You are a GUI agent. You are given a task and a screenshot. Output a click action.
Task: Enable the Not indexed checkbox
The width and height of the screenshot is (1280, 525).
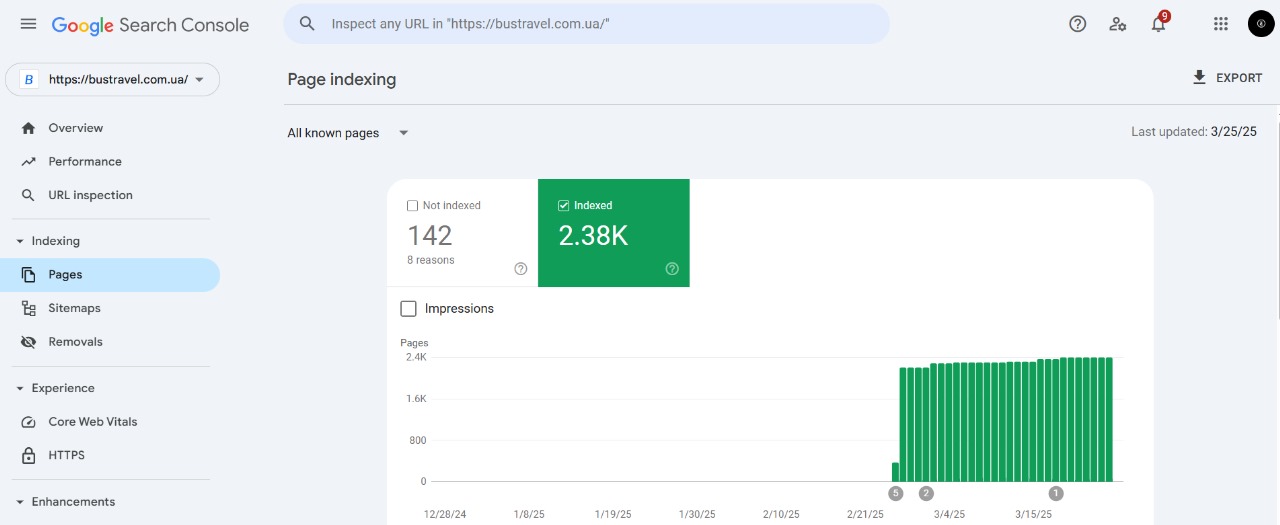pos(412,206)
